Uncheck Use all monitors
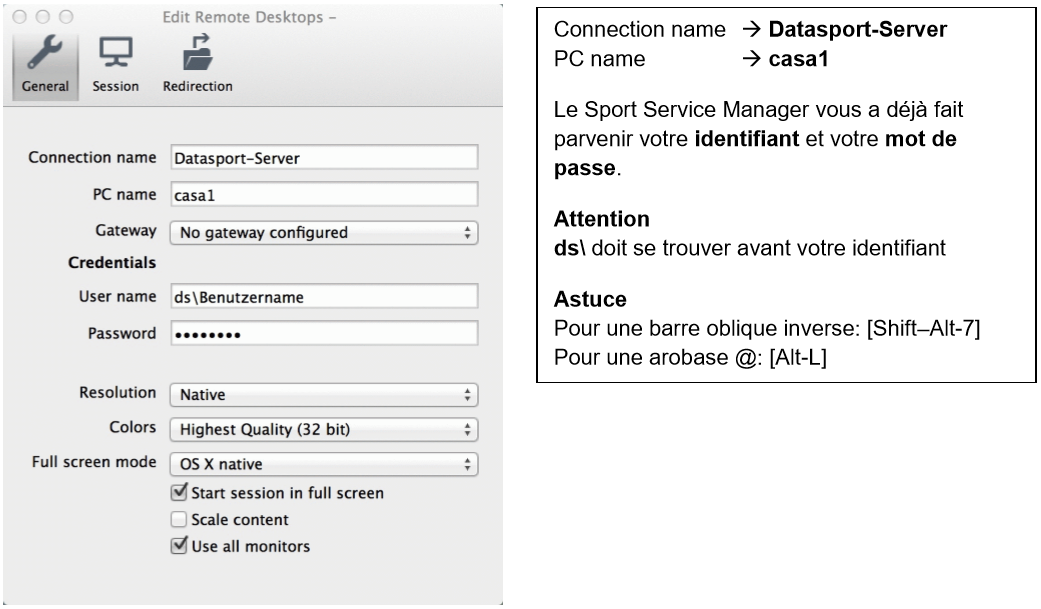Image resolution: width=1041 pixels, height=609 pixels. (179, 546)
